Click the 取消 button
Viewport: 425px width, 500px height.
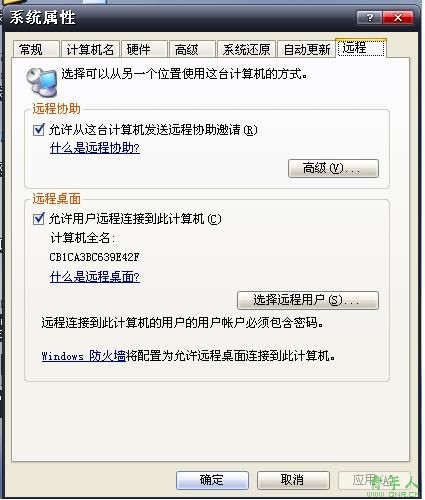tap(293, 480)
